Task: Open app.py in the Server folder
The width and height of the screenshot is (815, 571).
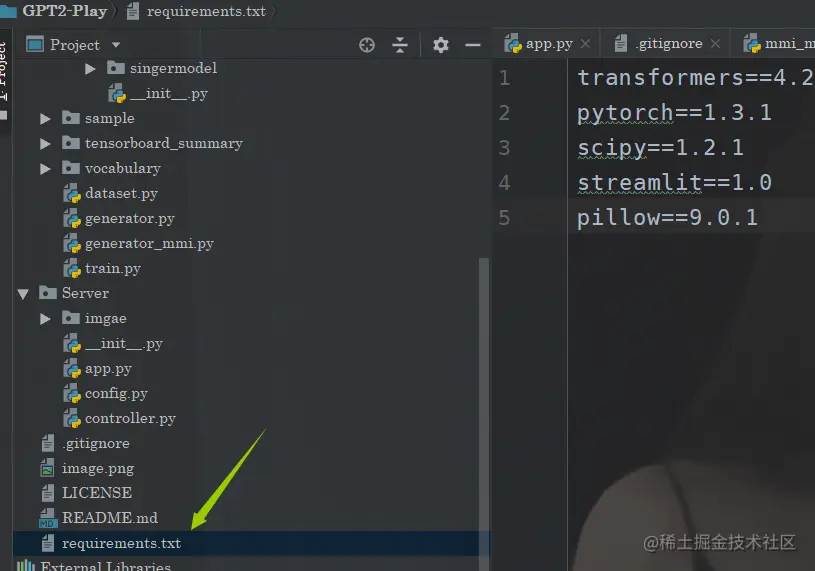Action: pos(108,369)
